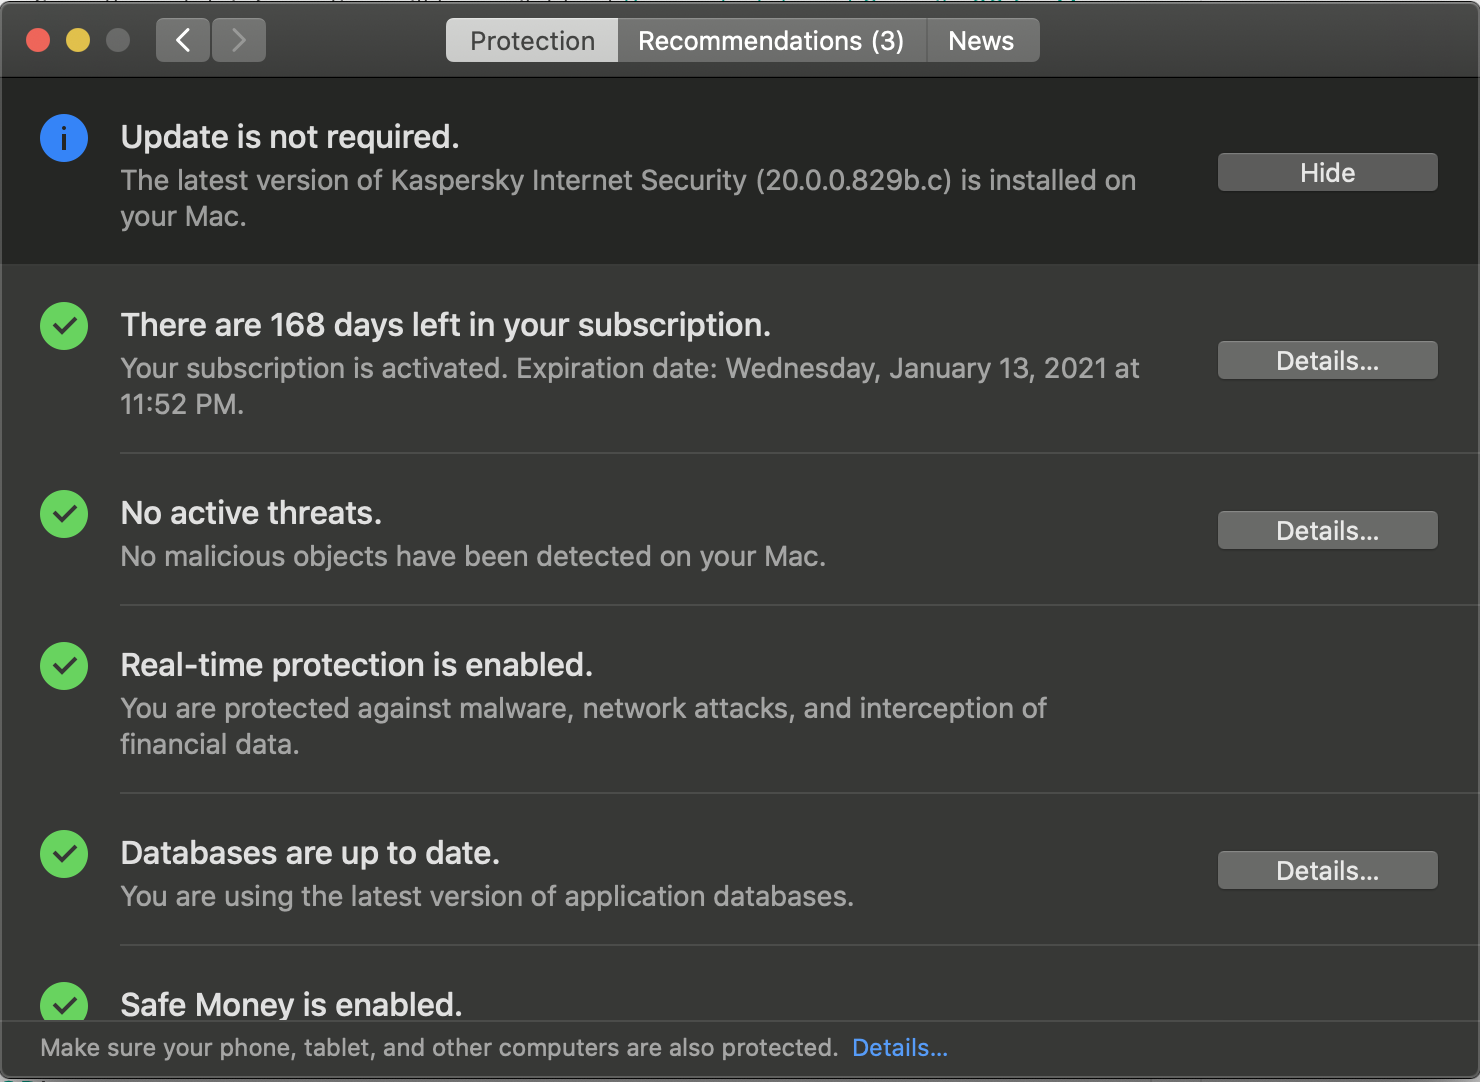
Task: Click the 'Safe Money is enabled' heading
Action: (x=291, y=1004)
